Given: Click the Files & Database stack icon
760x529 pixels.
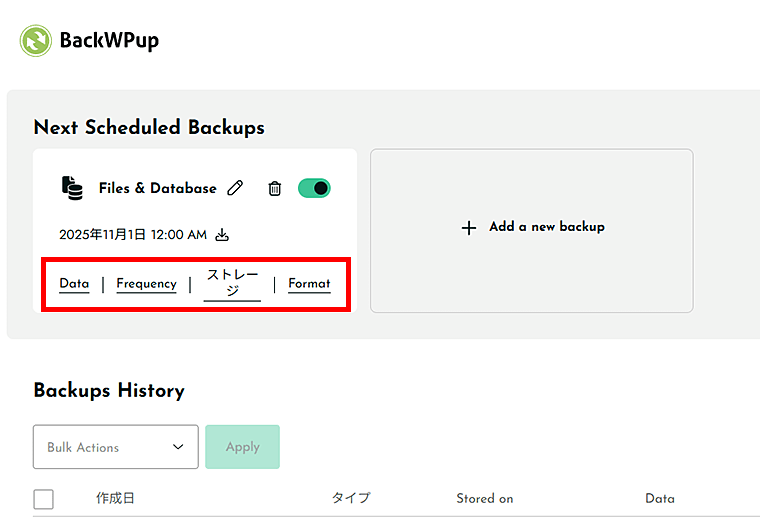Looking at the screenshot, I should coord(72,188).
